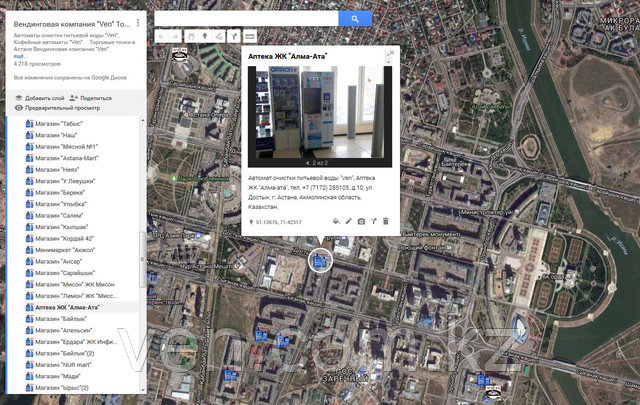This screenshot has height=405, width=640.
Task: Select Магазин "Салем" in the list
Action: click(x=54, y=215)
